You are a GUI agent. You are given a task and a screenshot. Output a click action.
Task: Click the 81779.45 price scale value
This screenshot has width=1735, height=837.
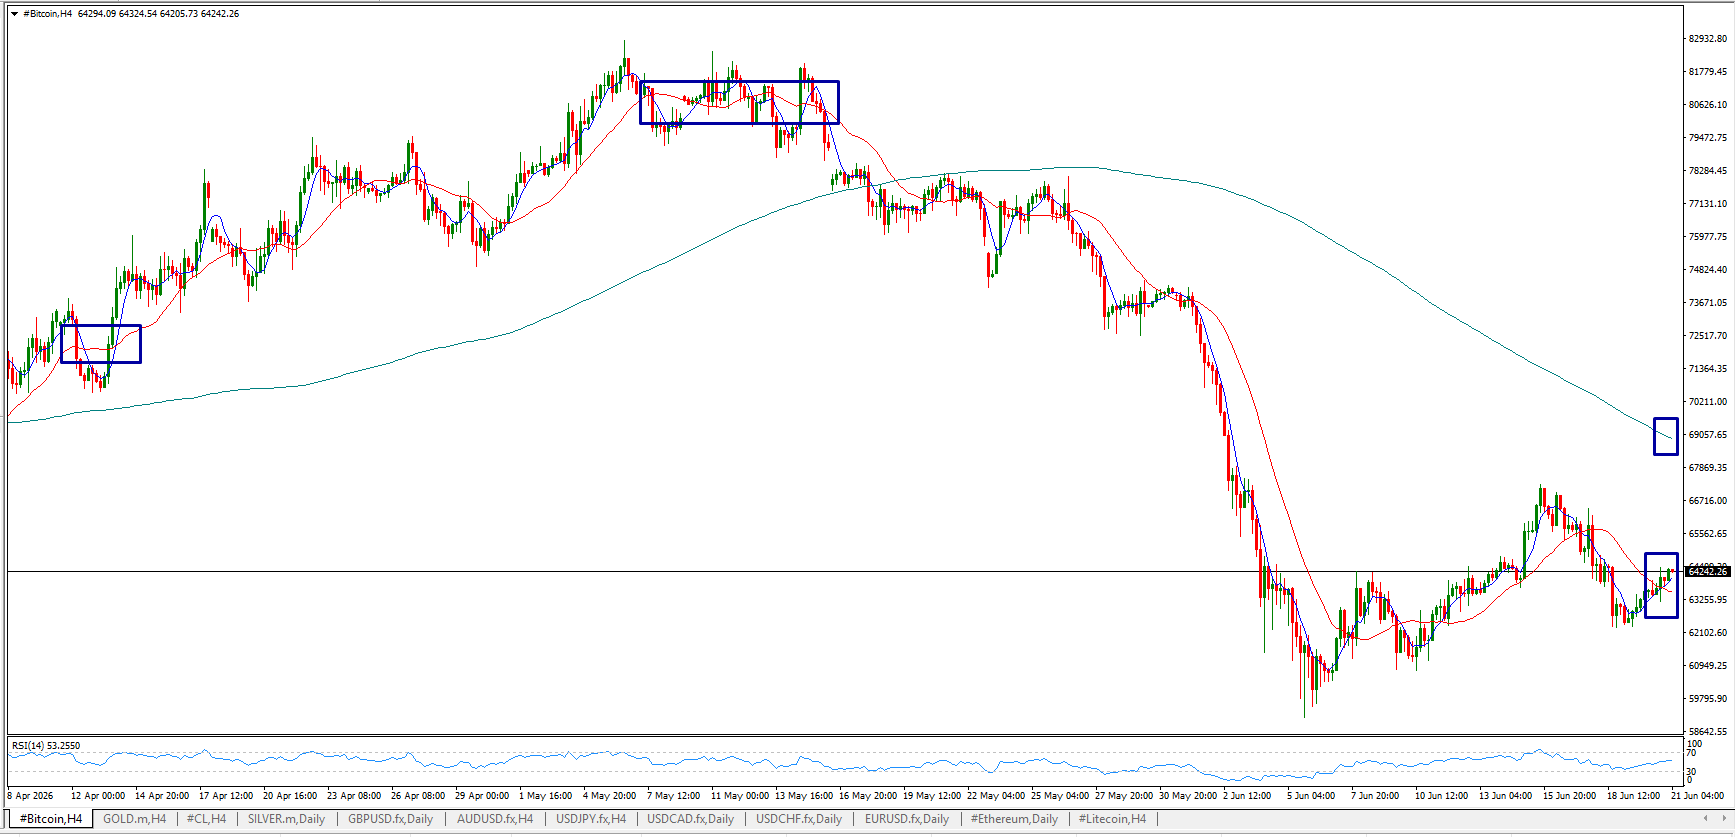pyautogui.click(x=1707, y=72)
